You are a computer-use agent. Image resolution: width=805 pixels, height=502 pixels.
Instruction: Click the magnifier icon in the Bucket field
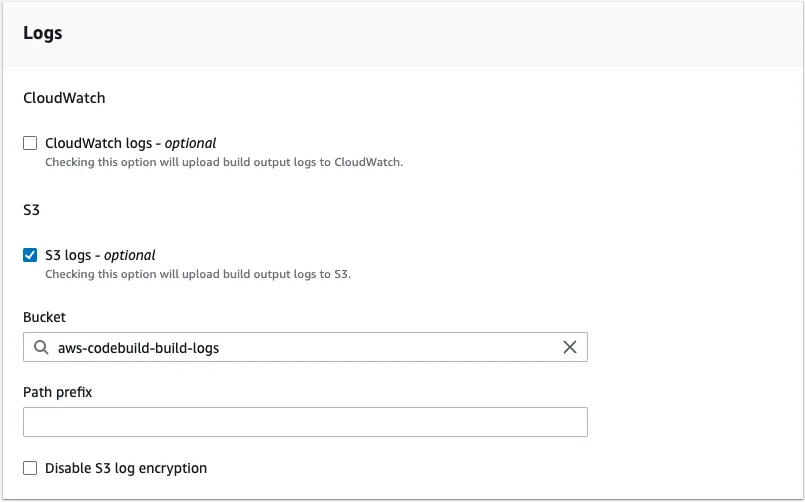pyautogui.click(x=41, y=348)
